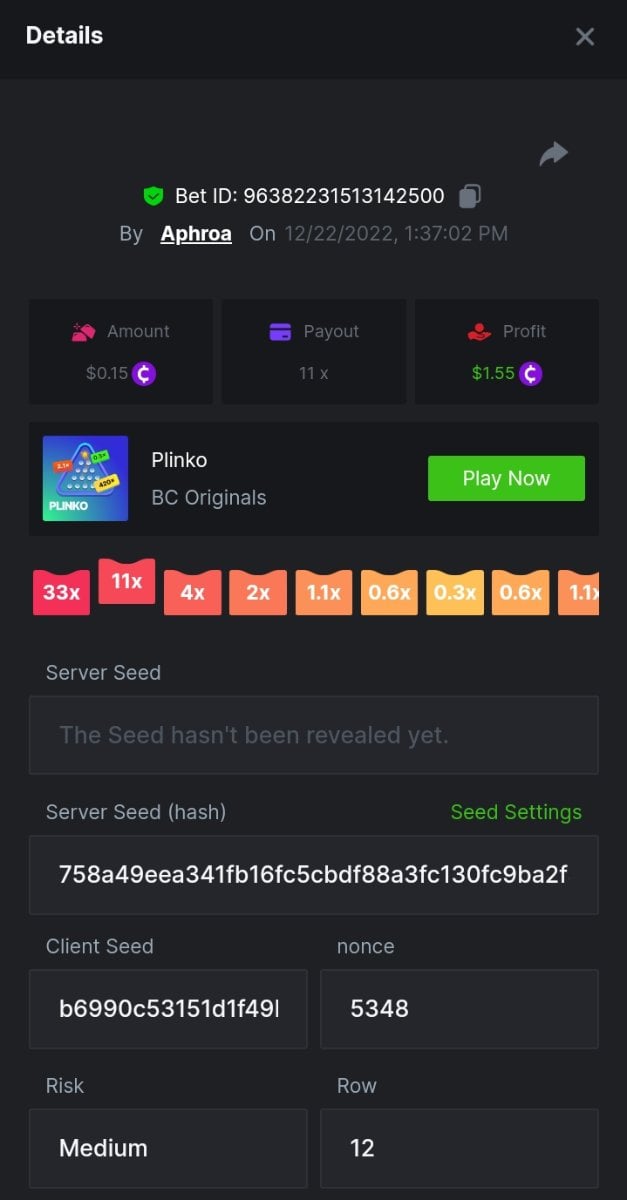Click the 2x multiplier box
Viewport: 627px width, 1200px height.
258,592
